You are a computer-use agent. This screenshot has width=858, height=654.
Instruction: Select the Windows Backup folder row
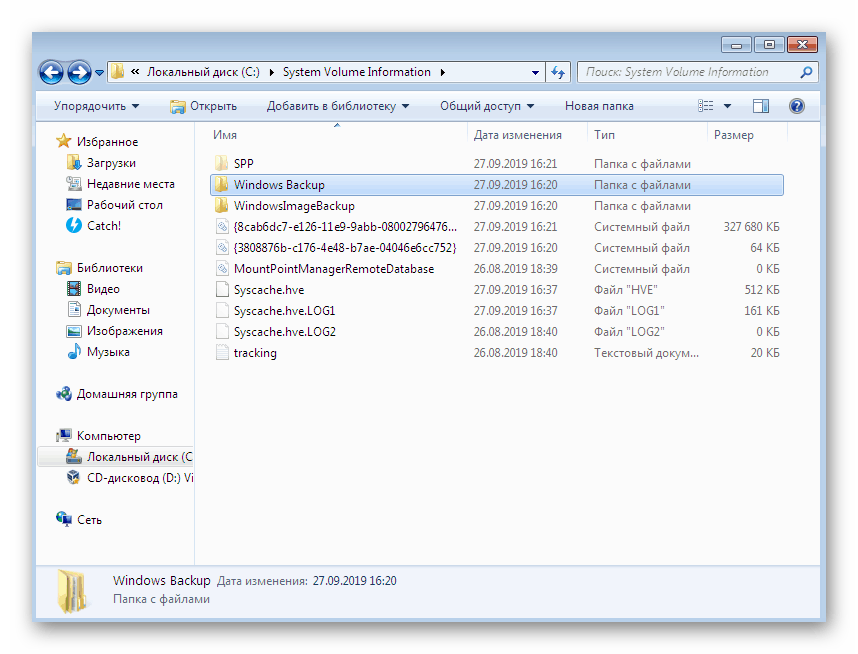coord(497,185)
